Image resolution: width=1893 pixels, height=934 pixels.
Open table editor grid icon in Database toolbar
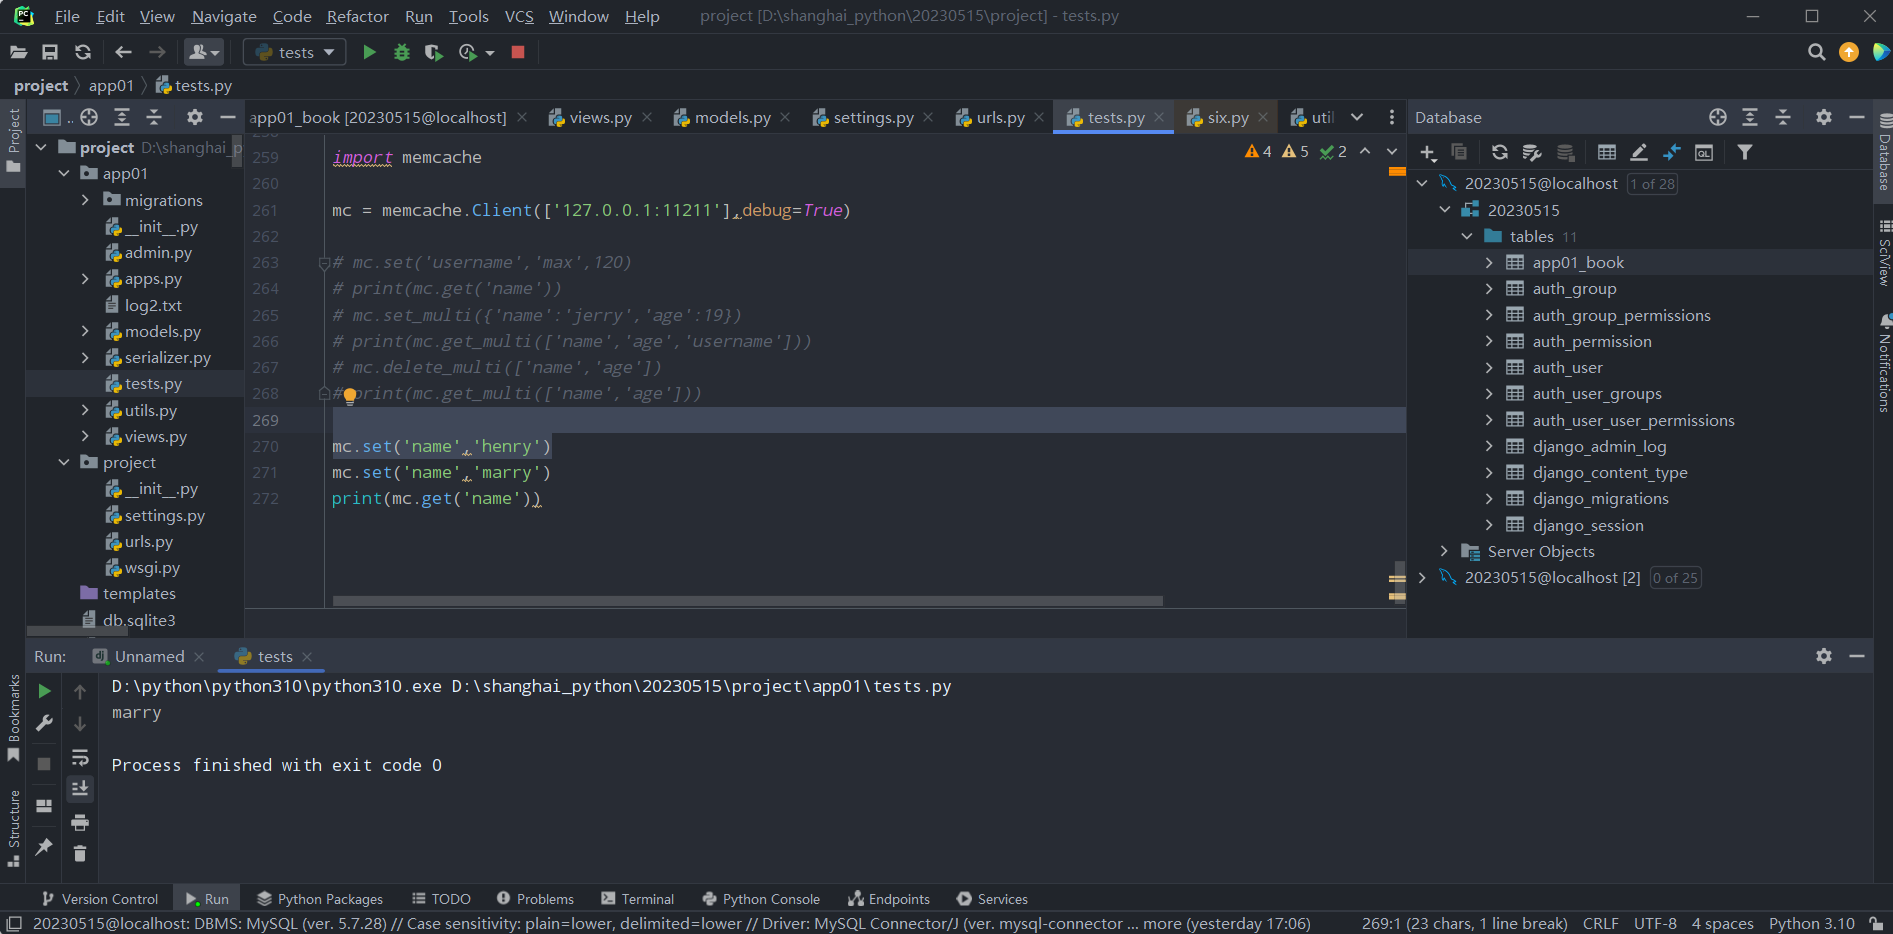click(1607, 152)
